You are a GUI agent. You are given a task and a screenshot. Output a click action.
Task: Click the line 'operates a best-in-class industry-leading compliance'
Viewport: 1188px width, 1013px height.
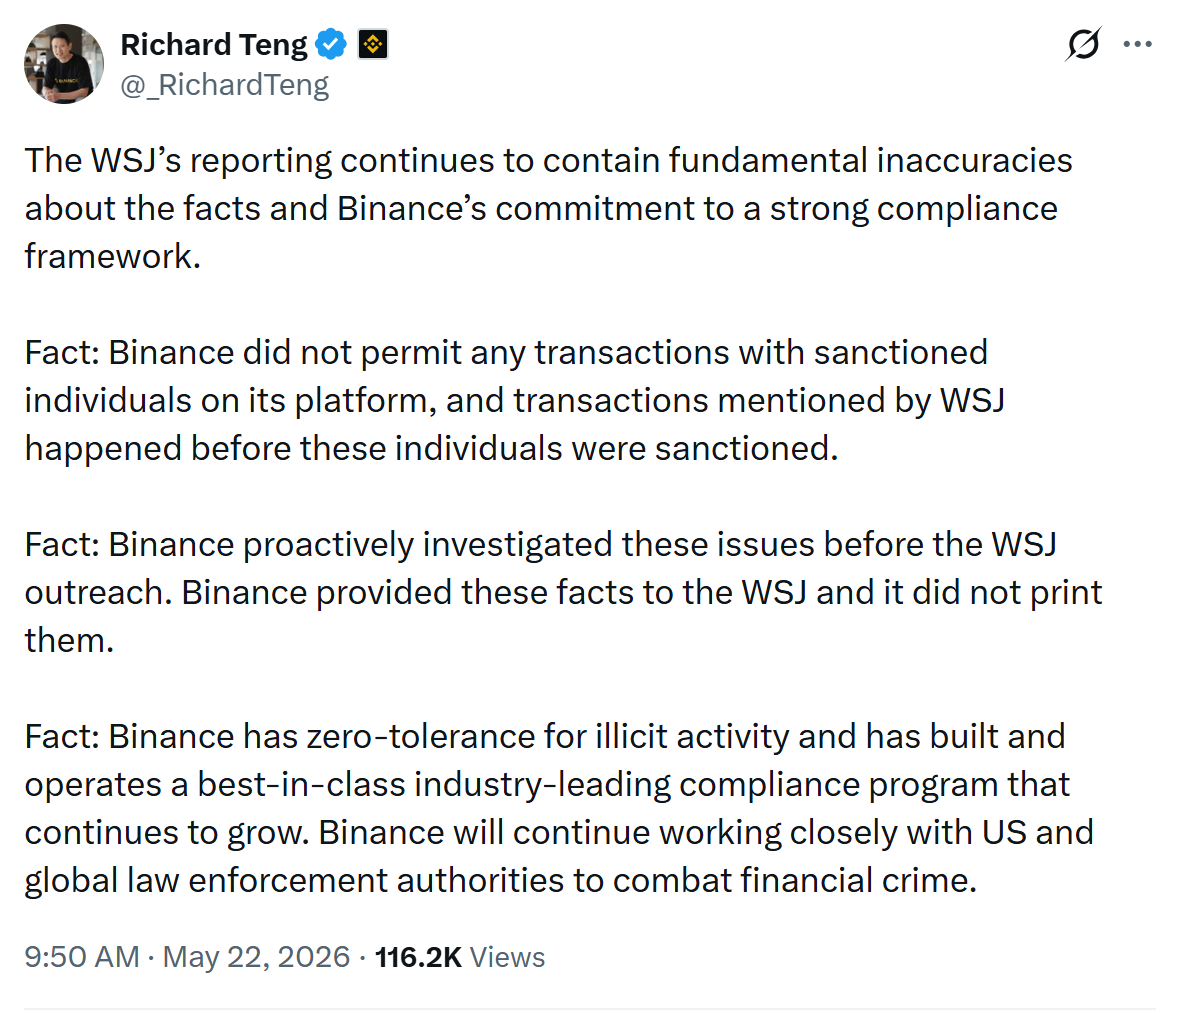[547, 785]
